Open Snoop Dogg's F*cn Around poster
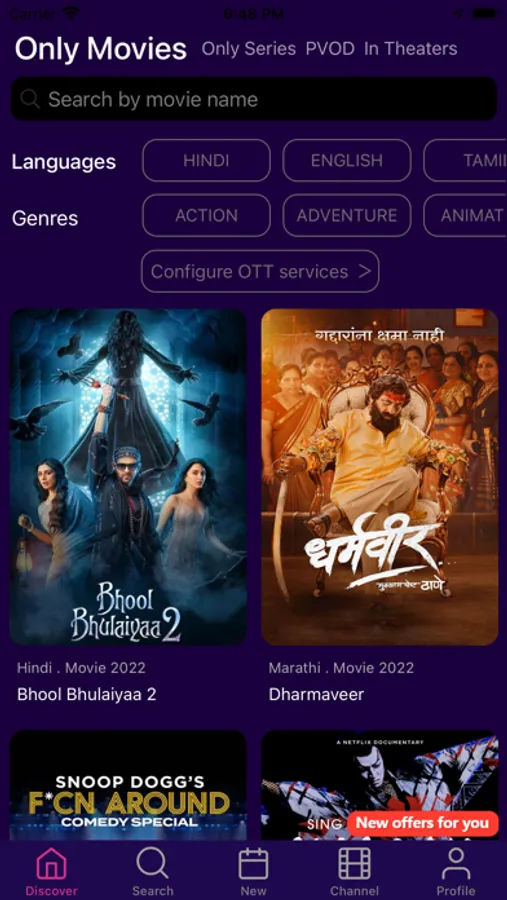Image resolution: width=507 pixels, height=900 pixels. point(128,785)
